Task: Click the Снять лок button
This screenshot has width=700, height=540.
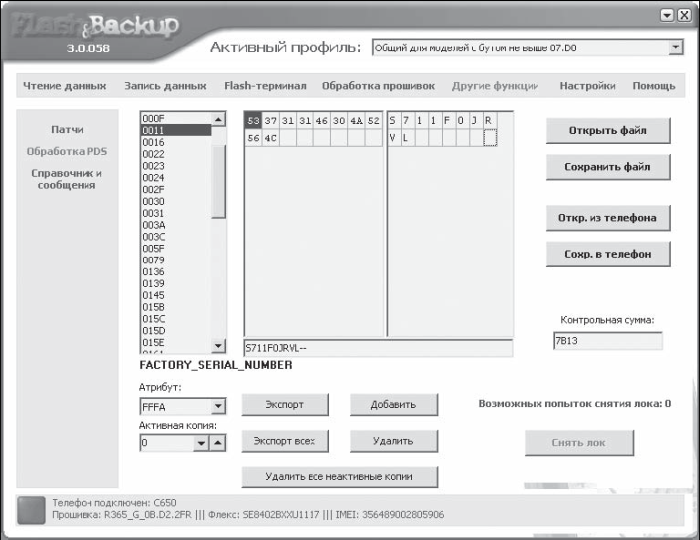Action: pyautogui.click(x=579, y=443)
